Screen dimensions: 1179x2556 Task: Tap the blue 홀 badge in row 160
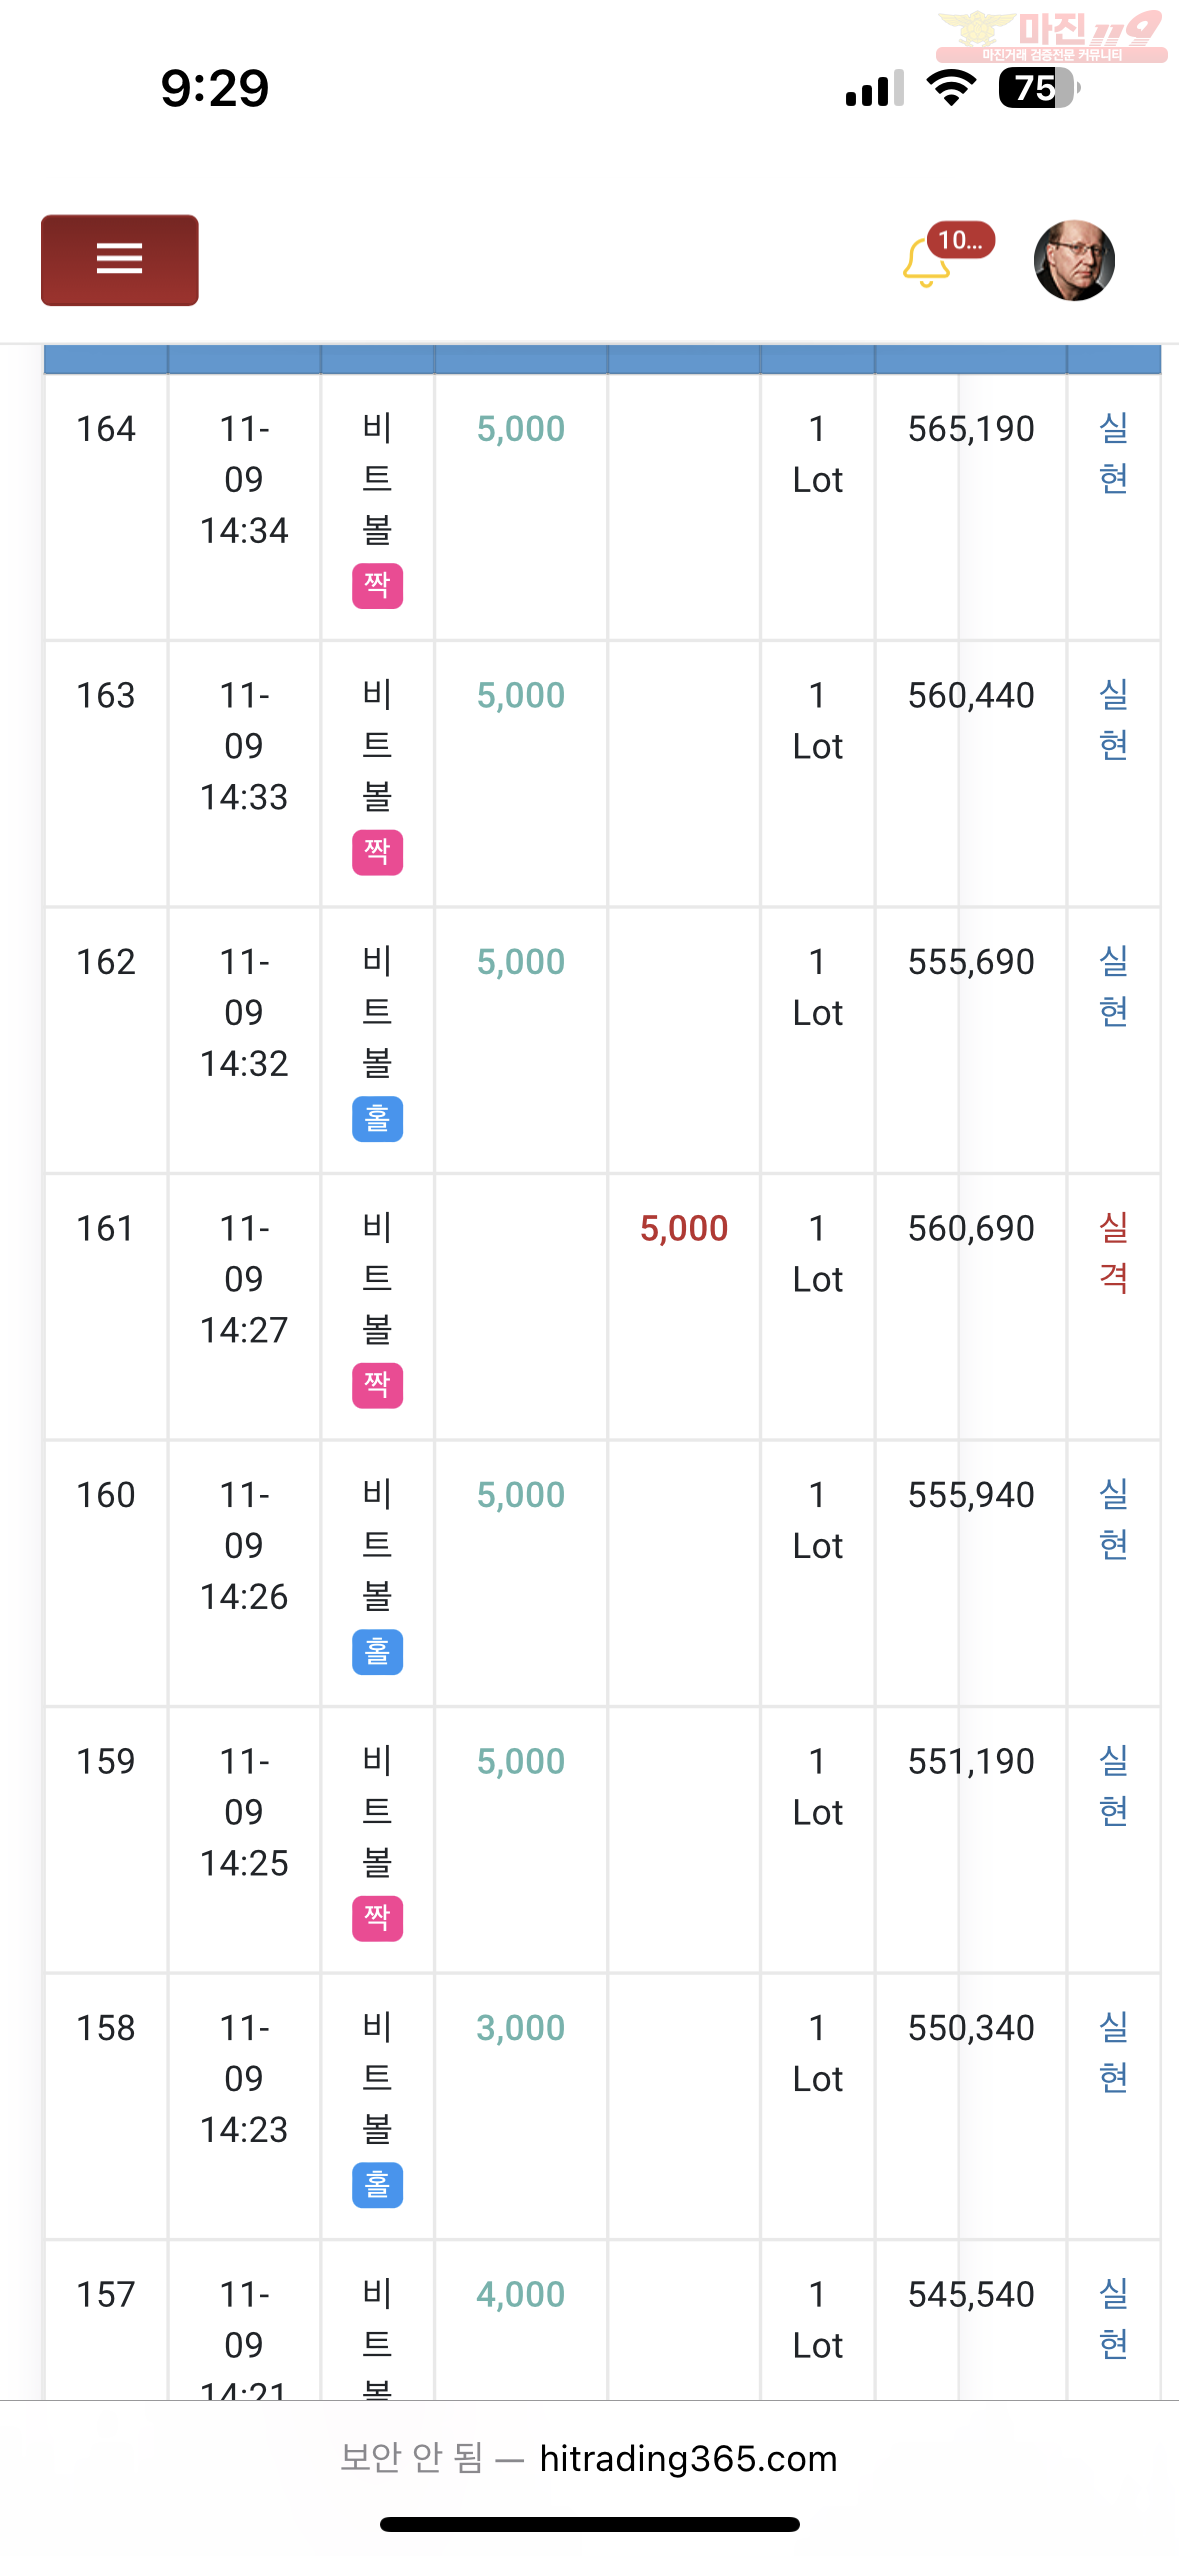tap(377, 1652)
